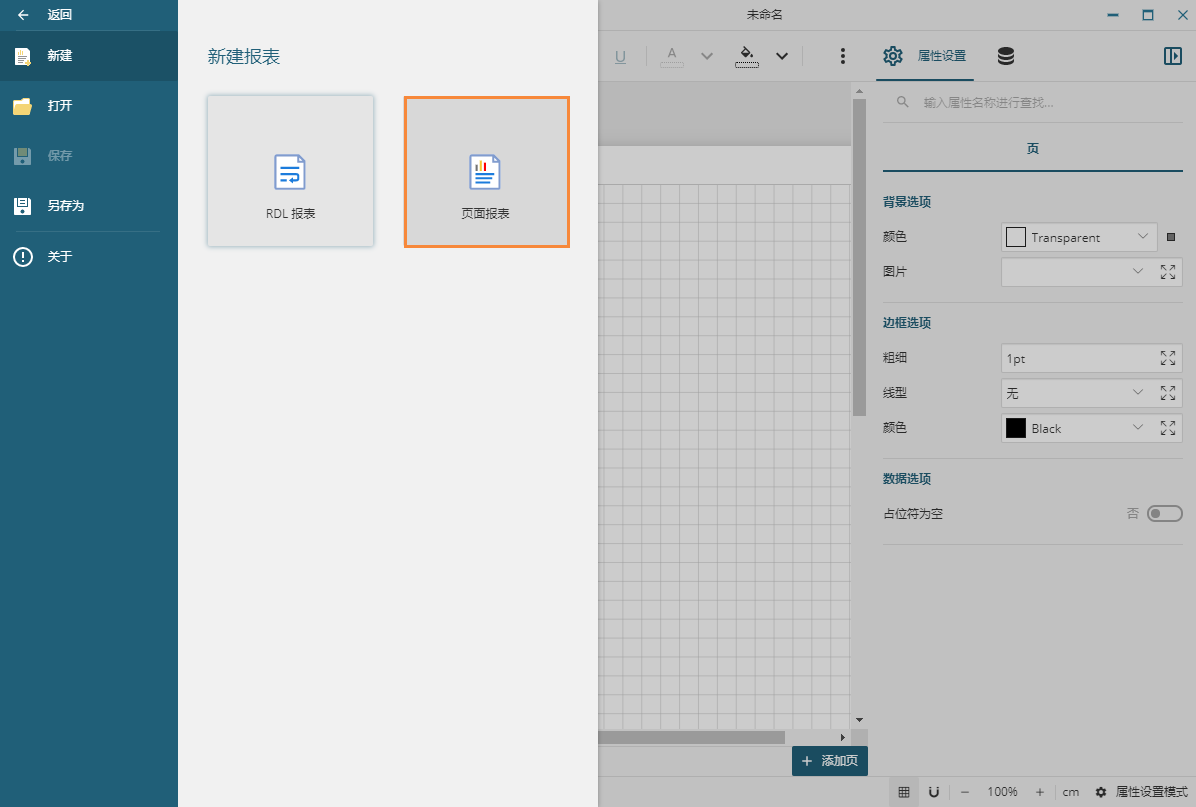Choose the 页面报表 page report template

(486, 171)
